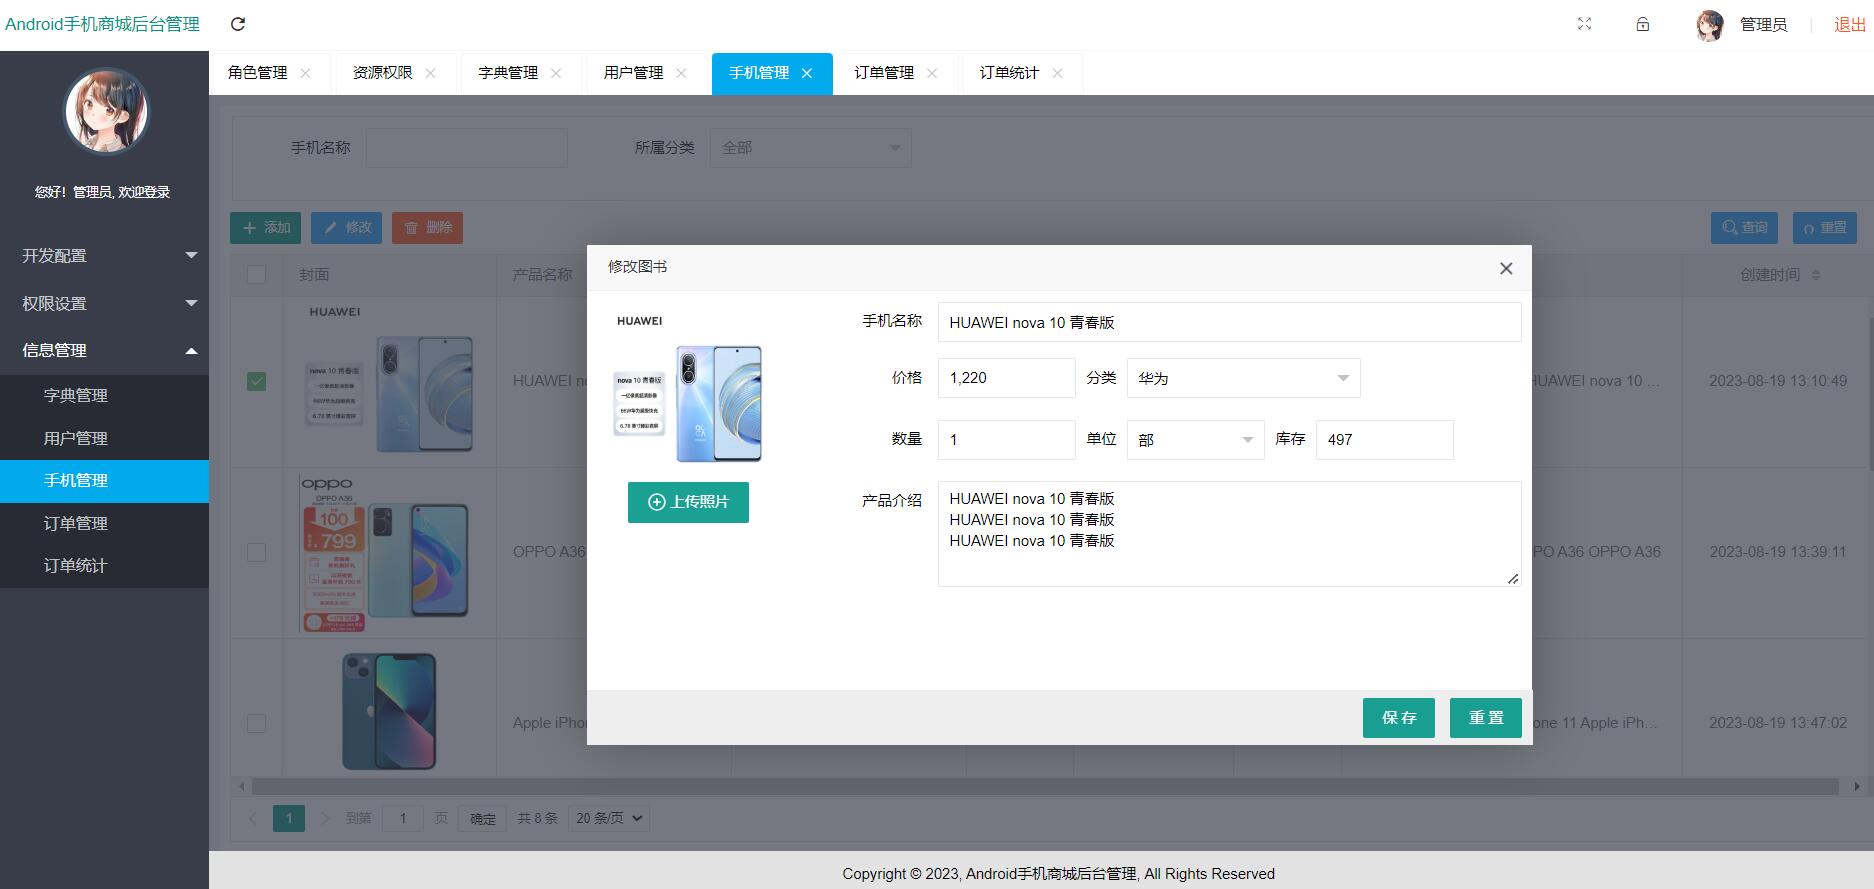Click the left arrow of horizontal scrollbar
The width and height of the screenshot is (1874, 889).
241,787
